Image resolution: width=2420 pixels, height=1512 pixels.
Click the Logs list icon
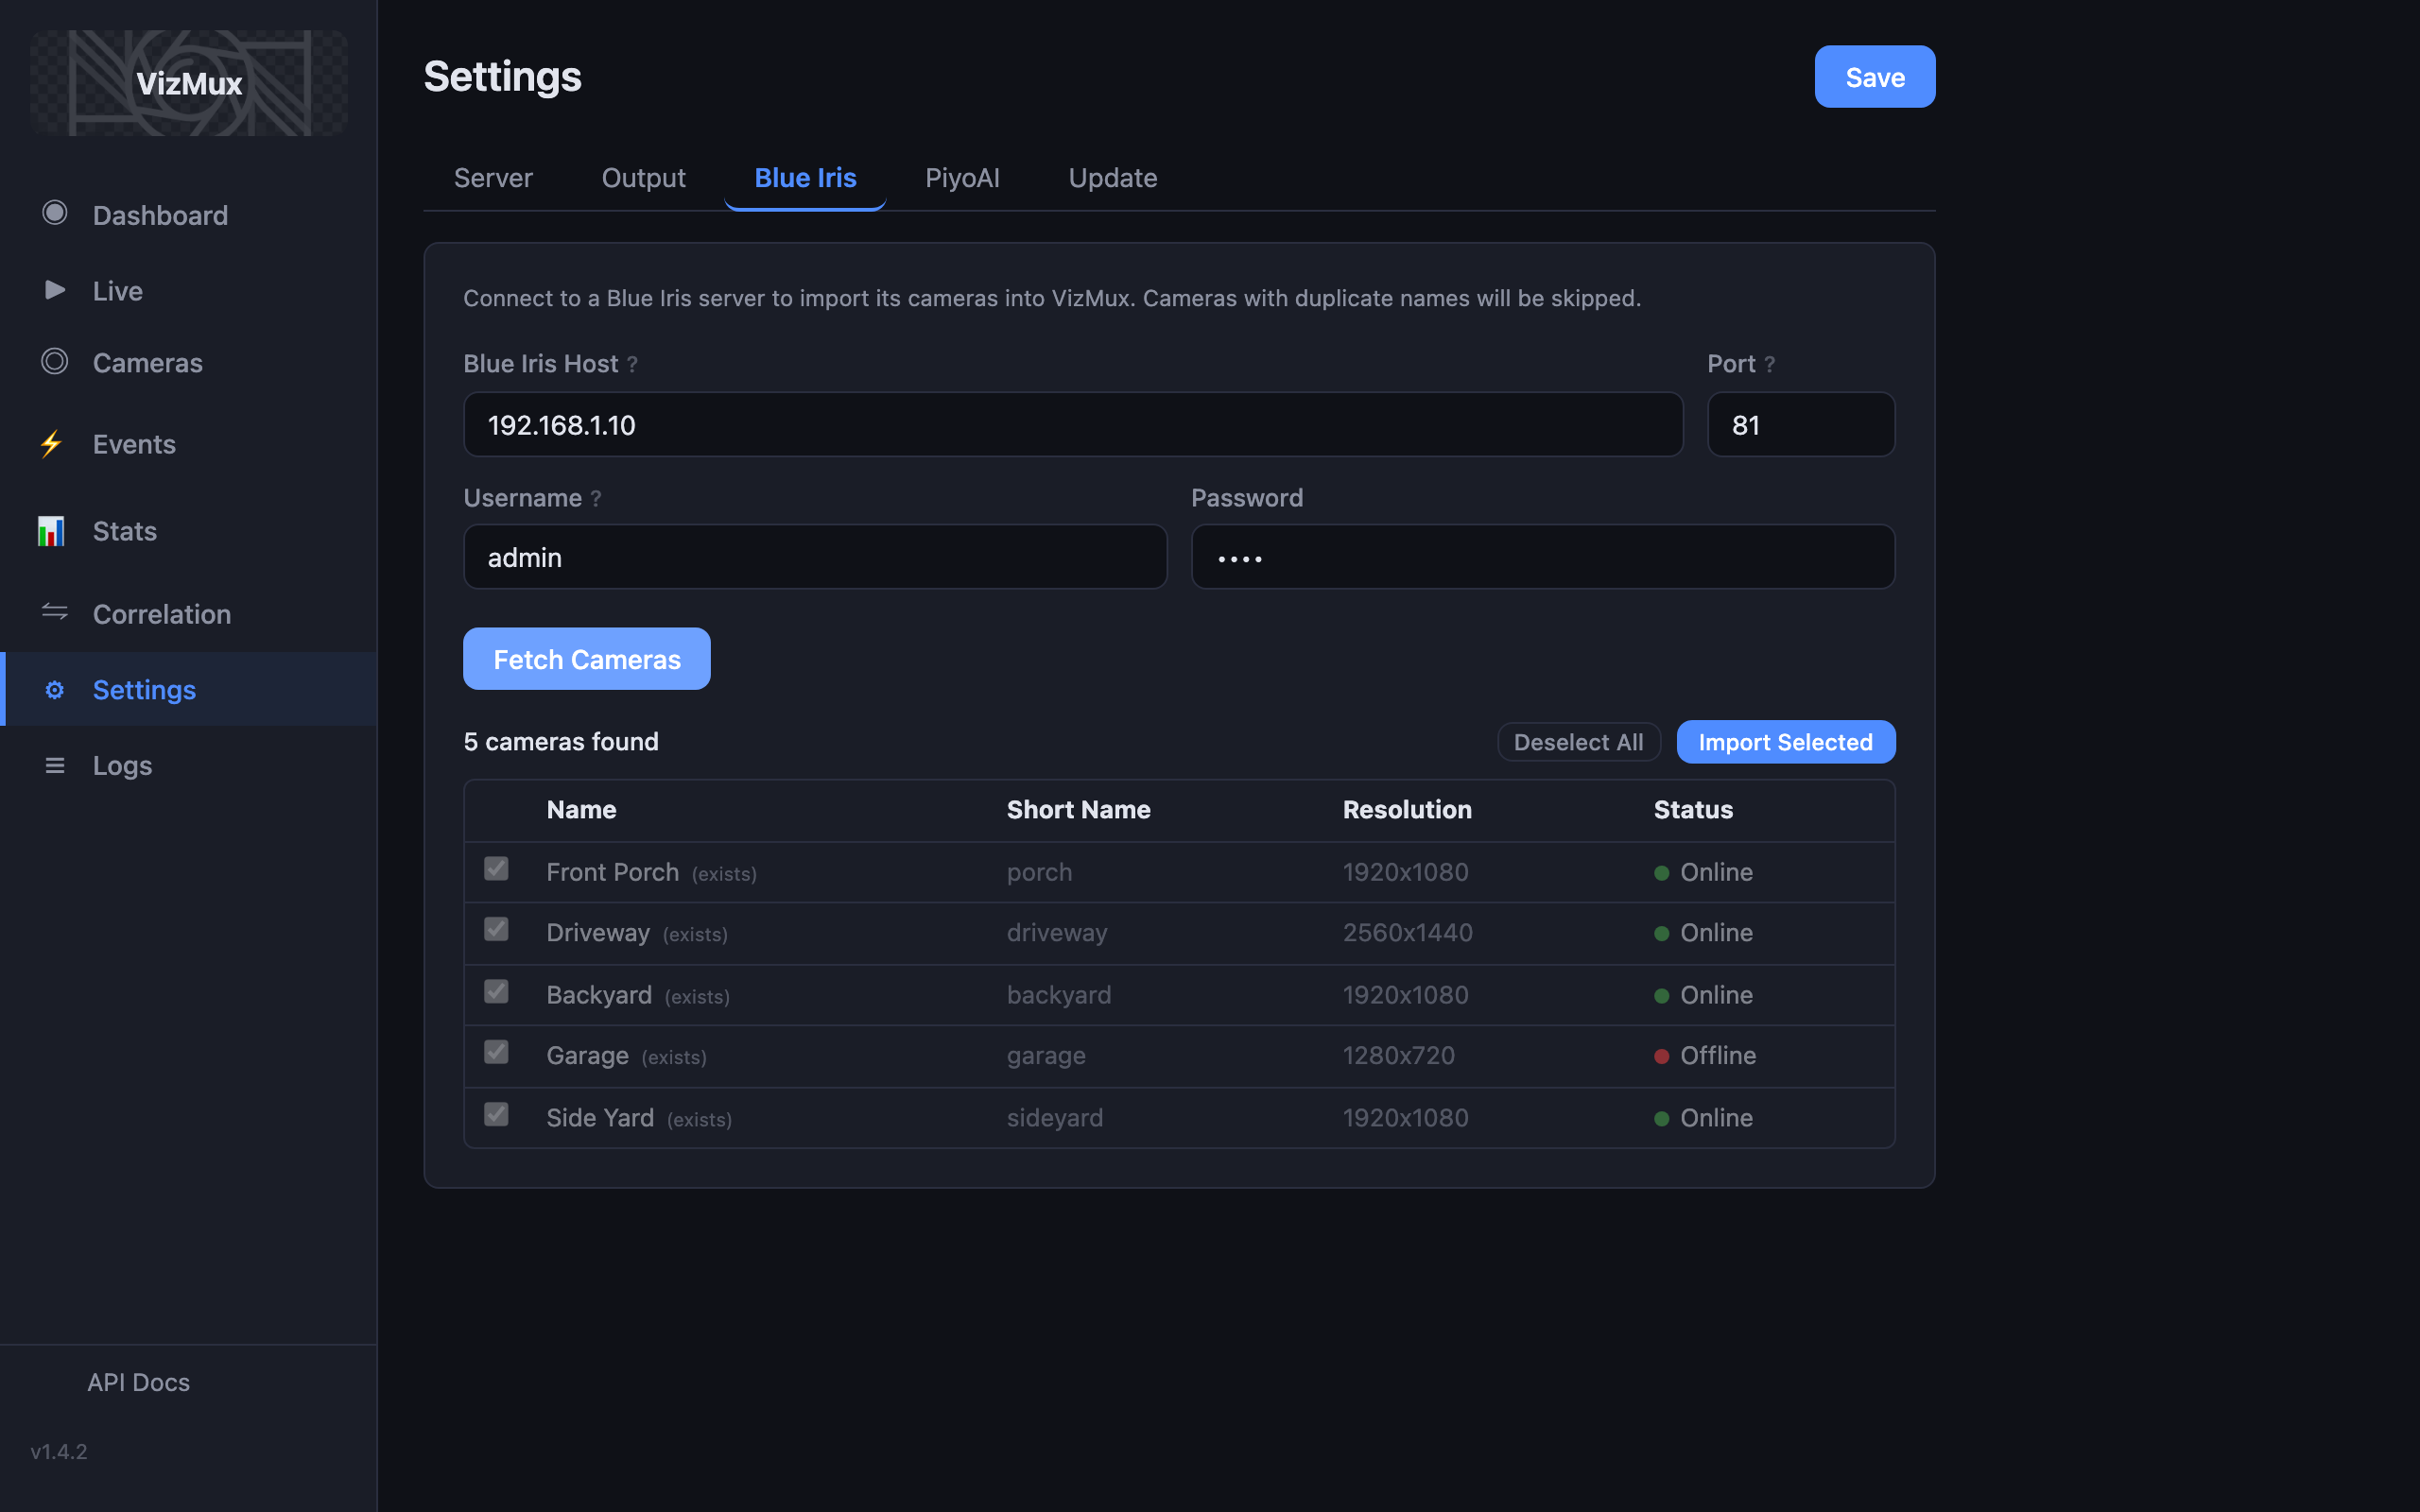tap(55, 765)
